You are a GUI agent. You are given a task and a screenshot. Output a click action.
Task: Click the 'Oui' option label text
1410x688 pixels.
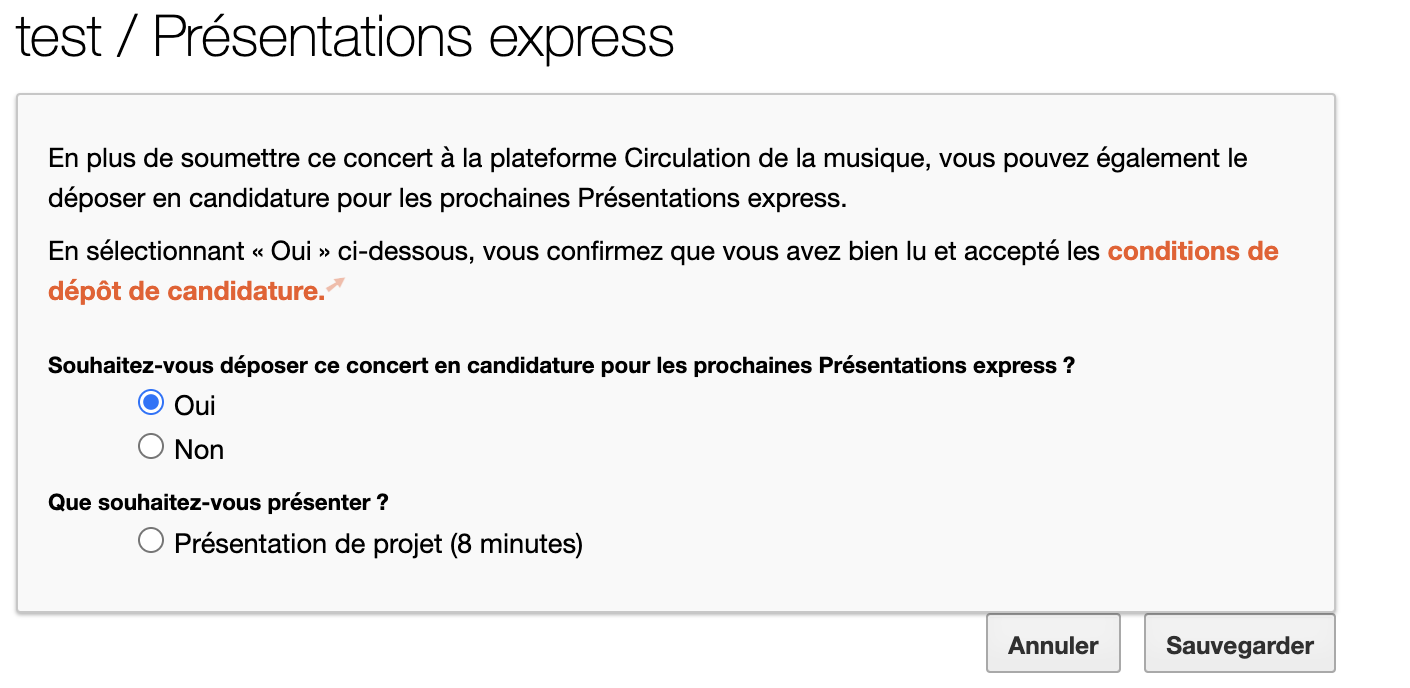point(195,405)
